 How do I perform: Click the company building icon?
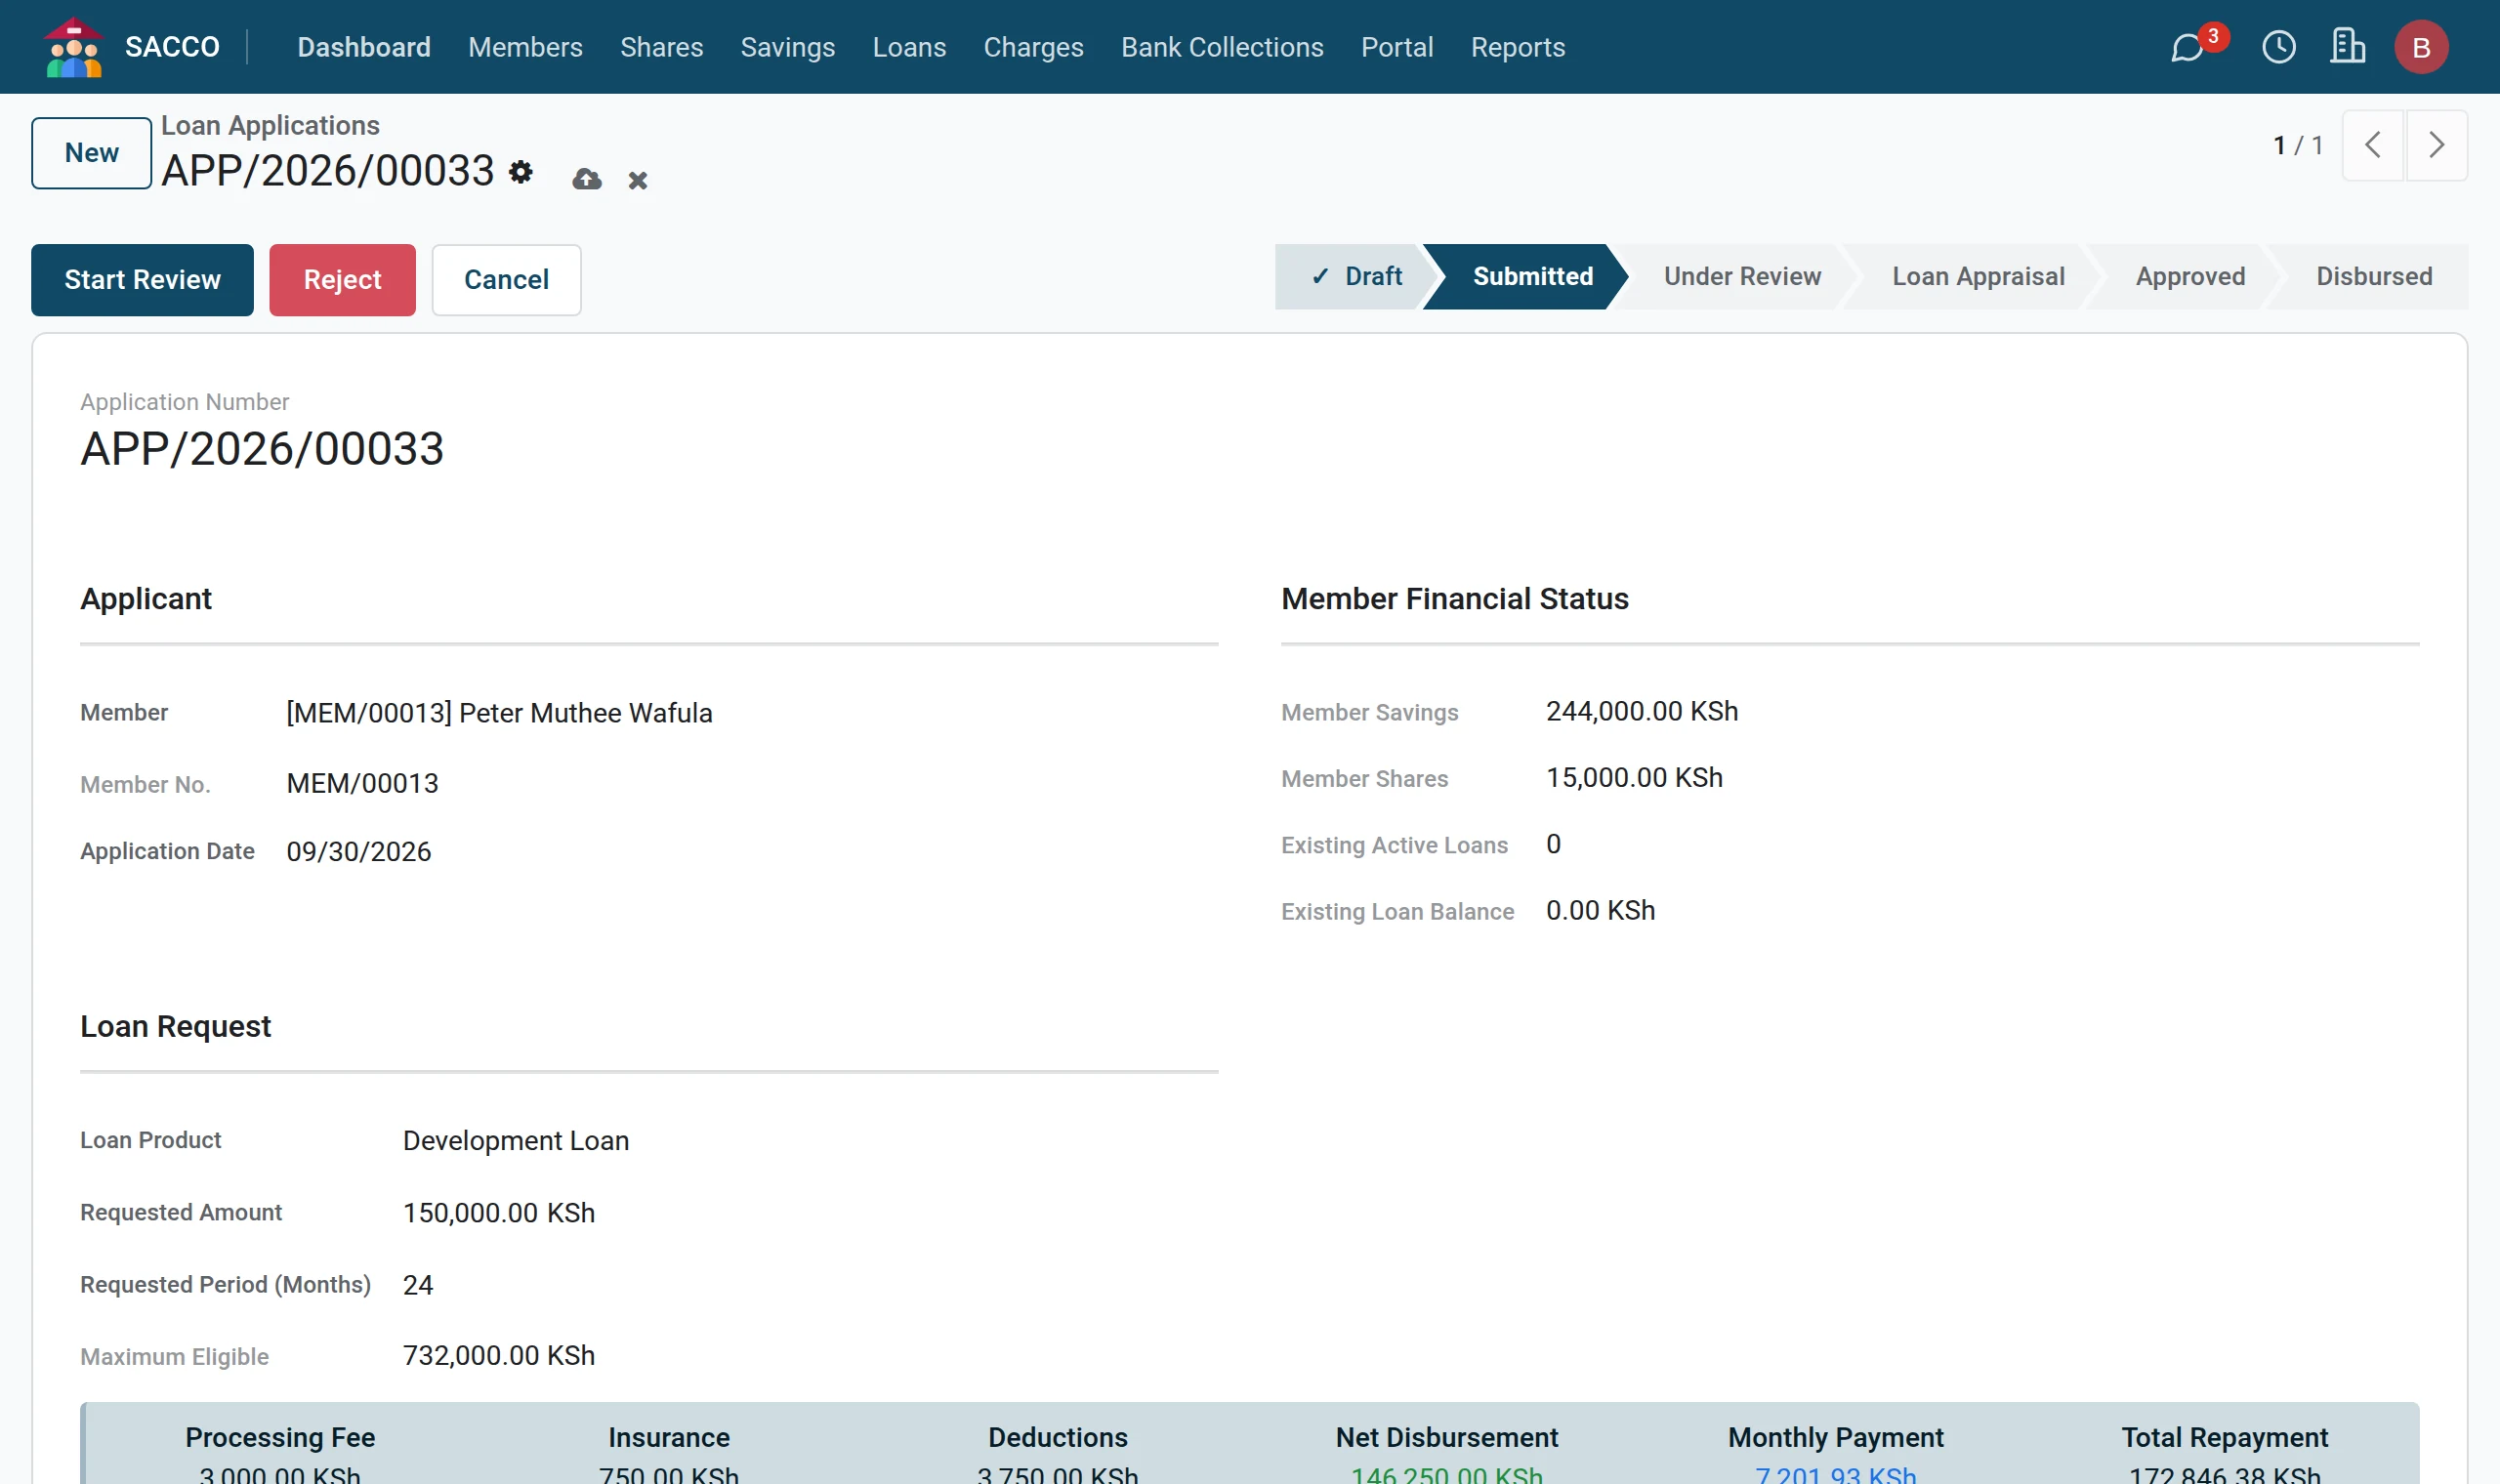[x=2347, y=47]
